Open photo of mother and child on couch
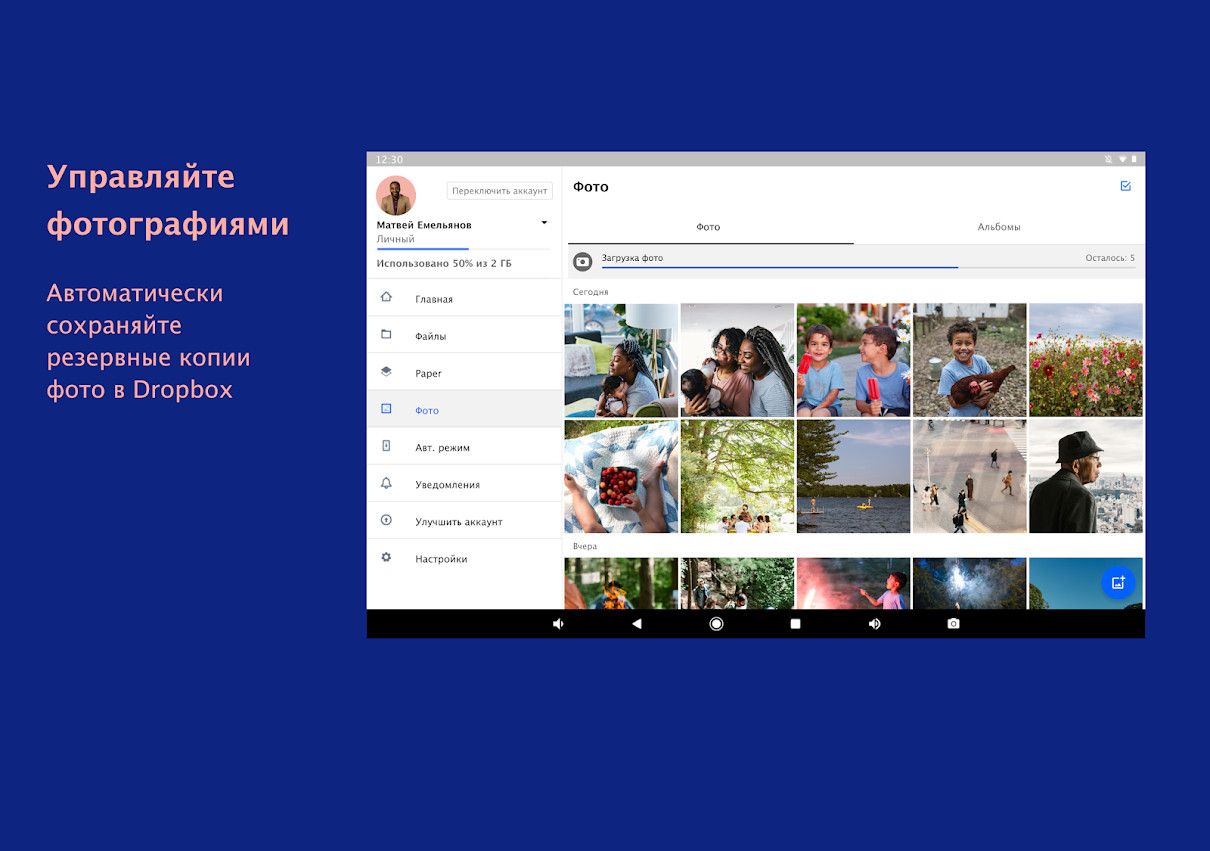This screenshot has width=1210, height=851. tap(621, 360)
